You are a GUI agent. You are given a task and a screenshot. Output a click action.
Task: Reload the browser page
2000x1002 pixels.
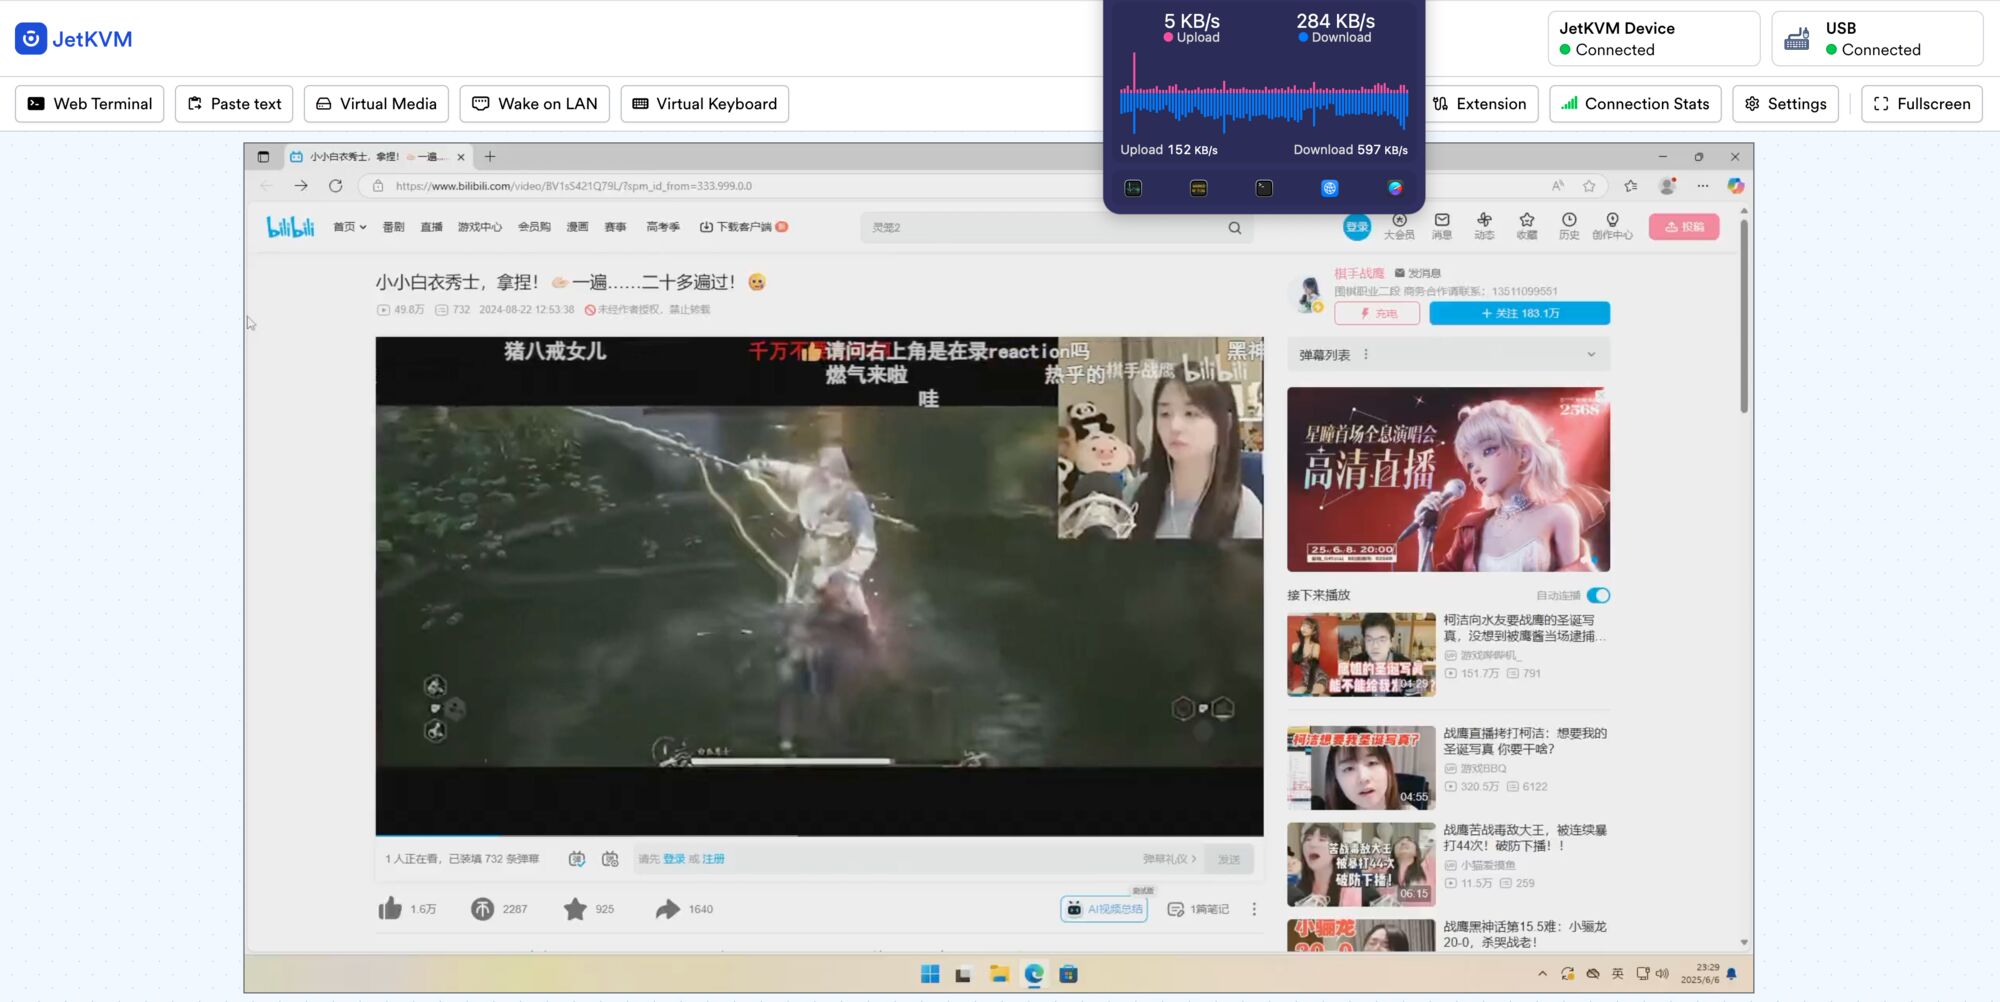coord(335,186)
